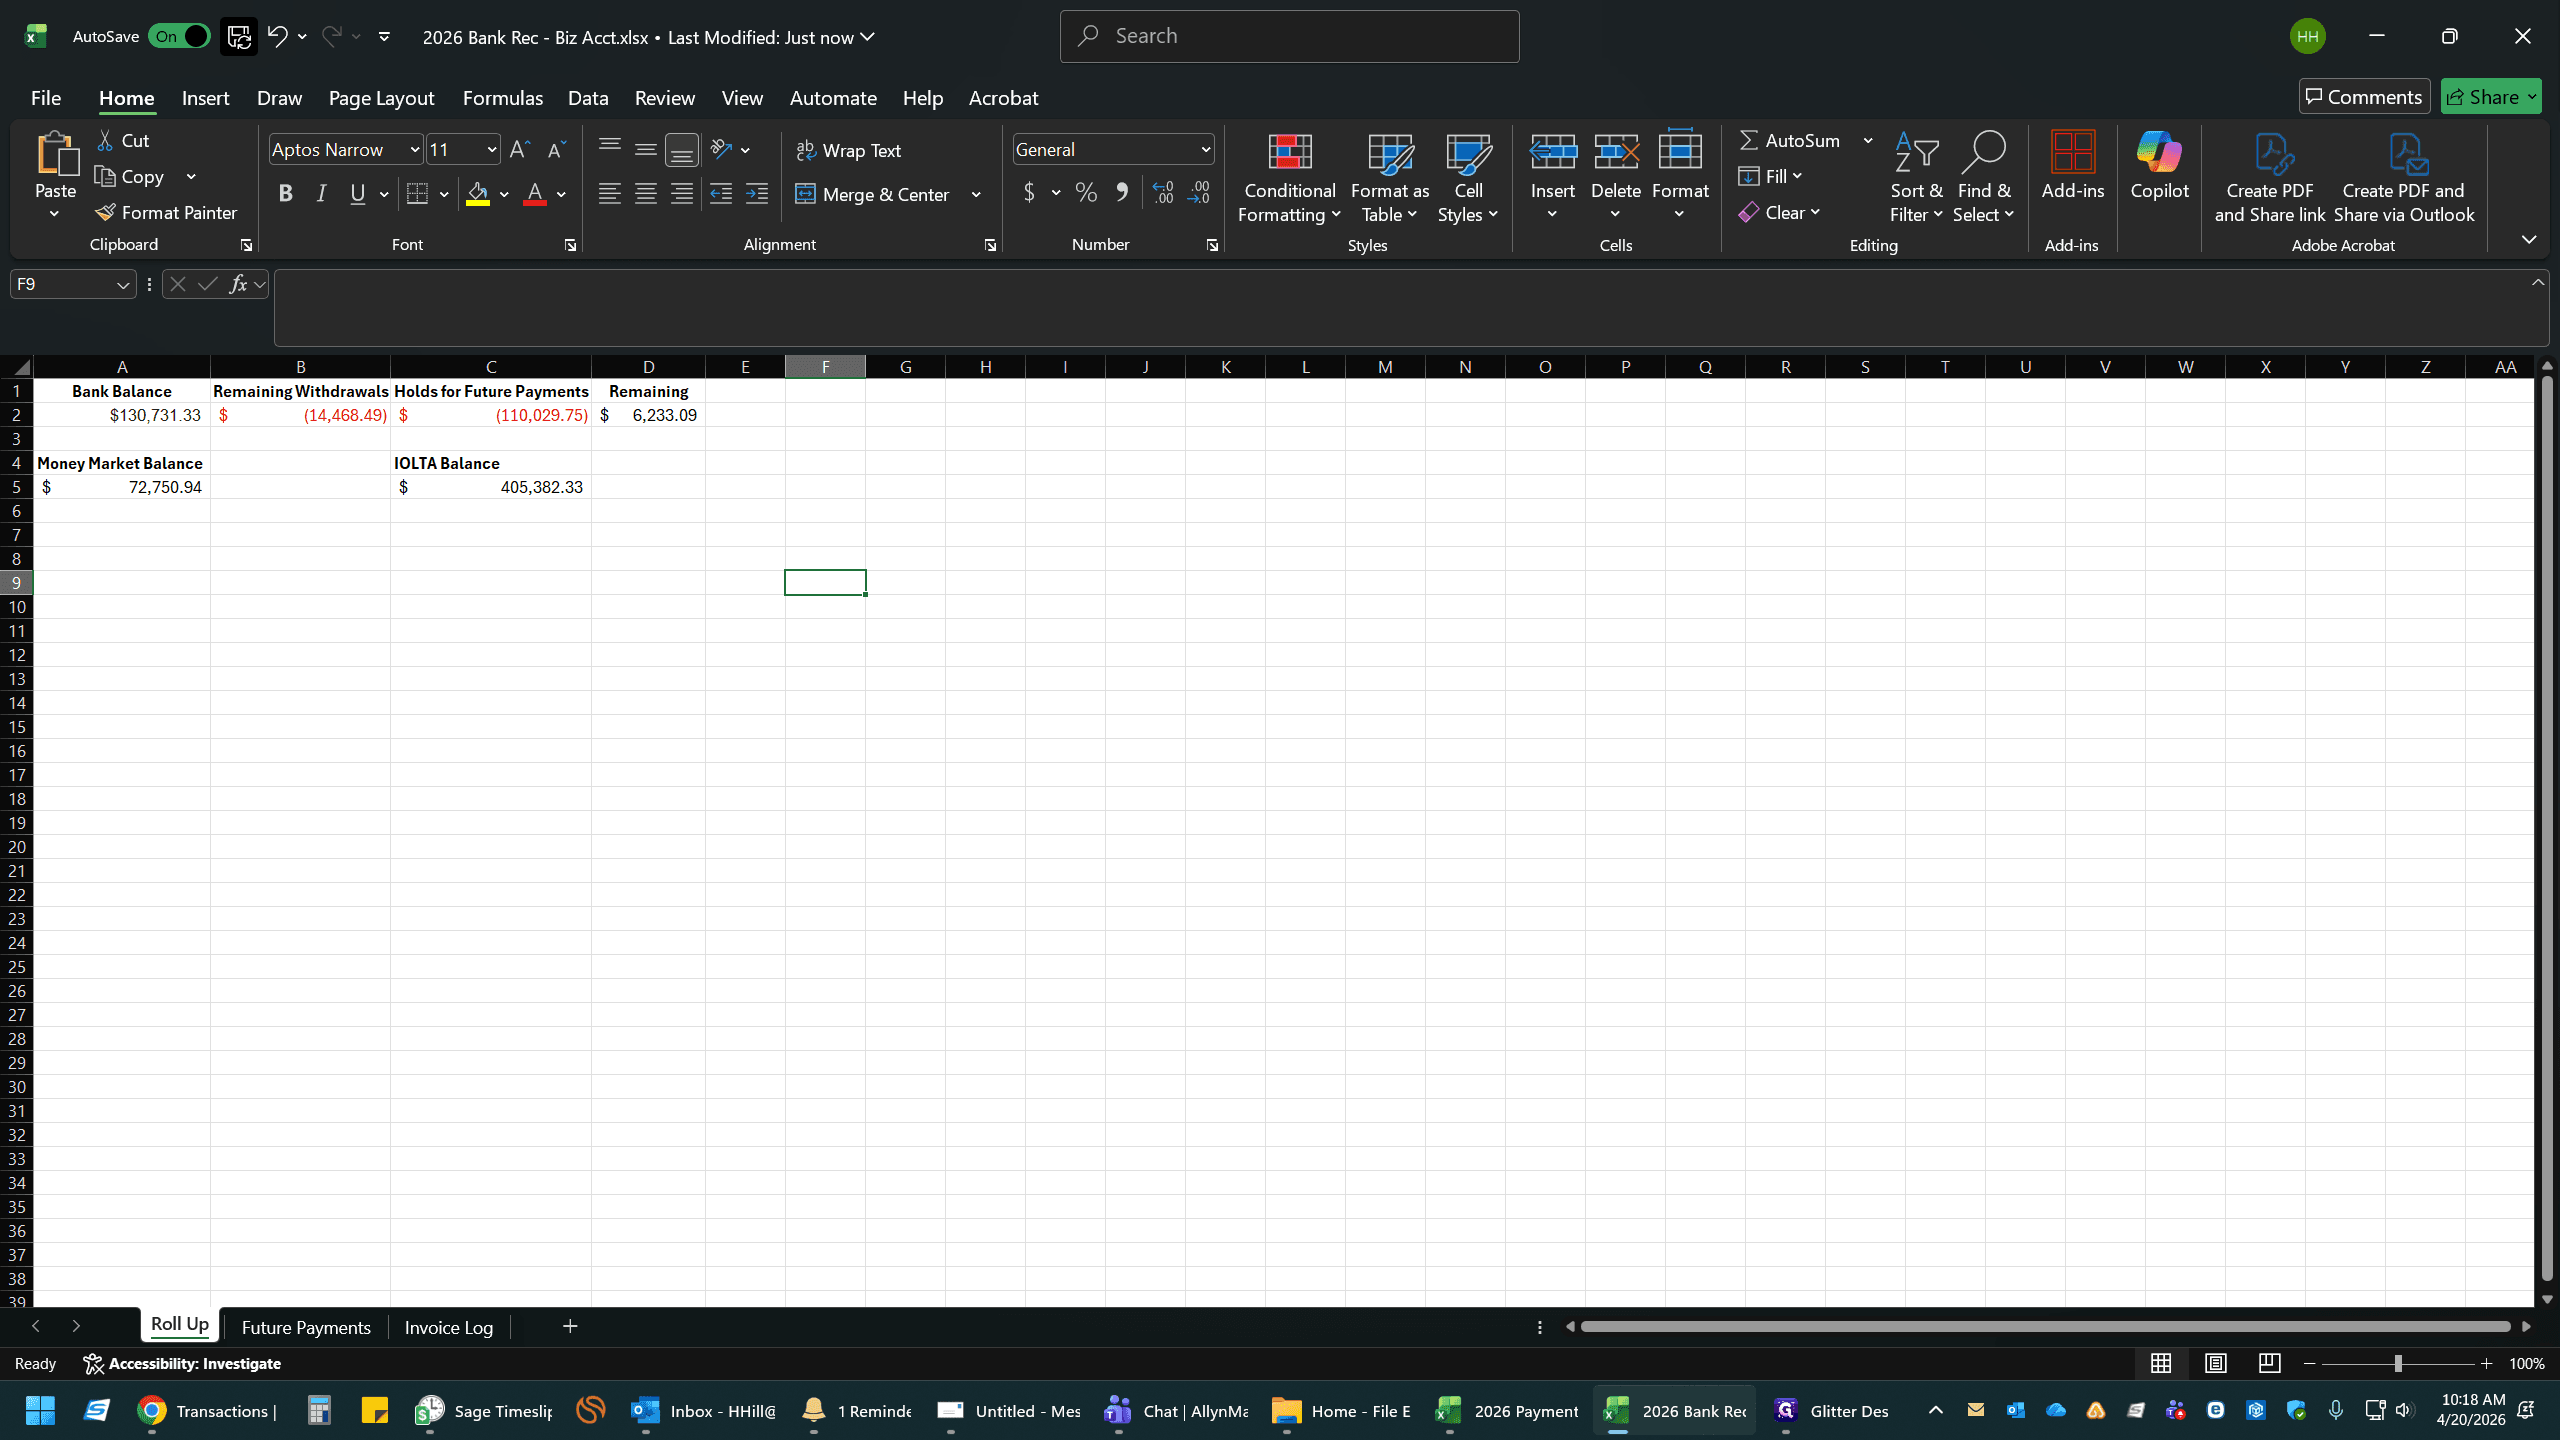Switch to Page Break Preview view
The height and width of the screenshot is (1440, 2560).
2269,1363
